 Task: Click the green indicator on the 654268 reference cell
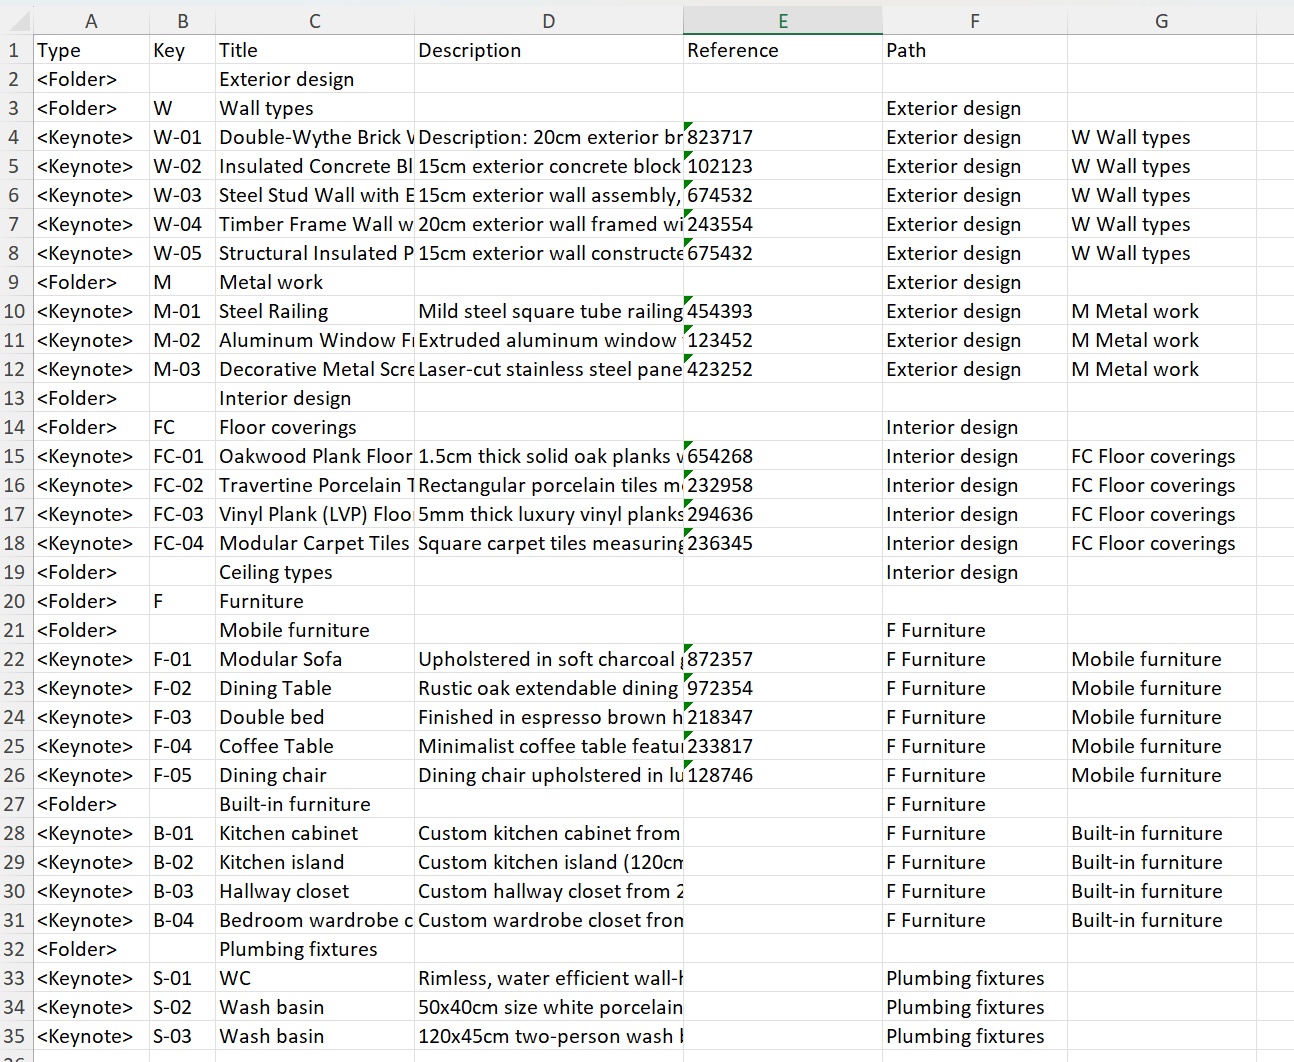click(x=687, y=447)
